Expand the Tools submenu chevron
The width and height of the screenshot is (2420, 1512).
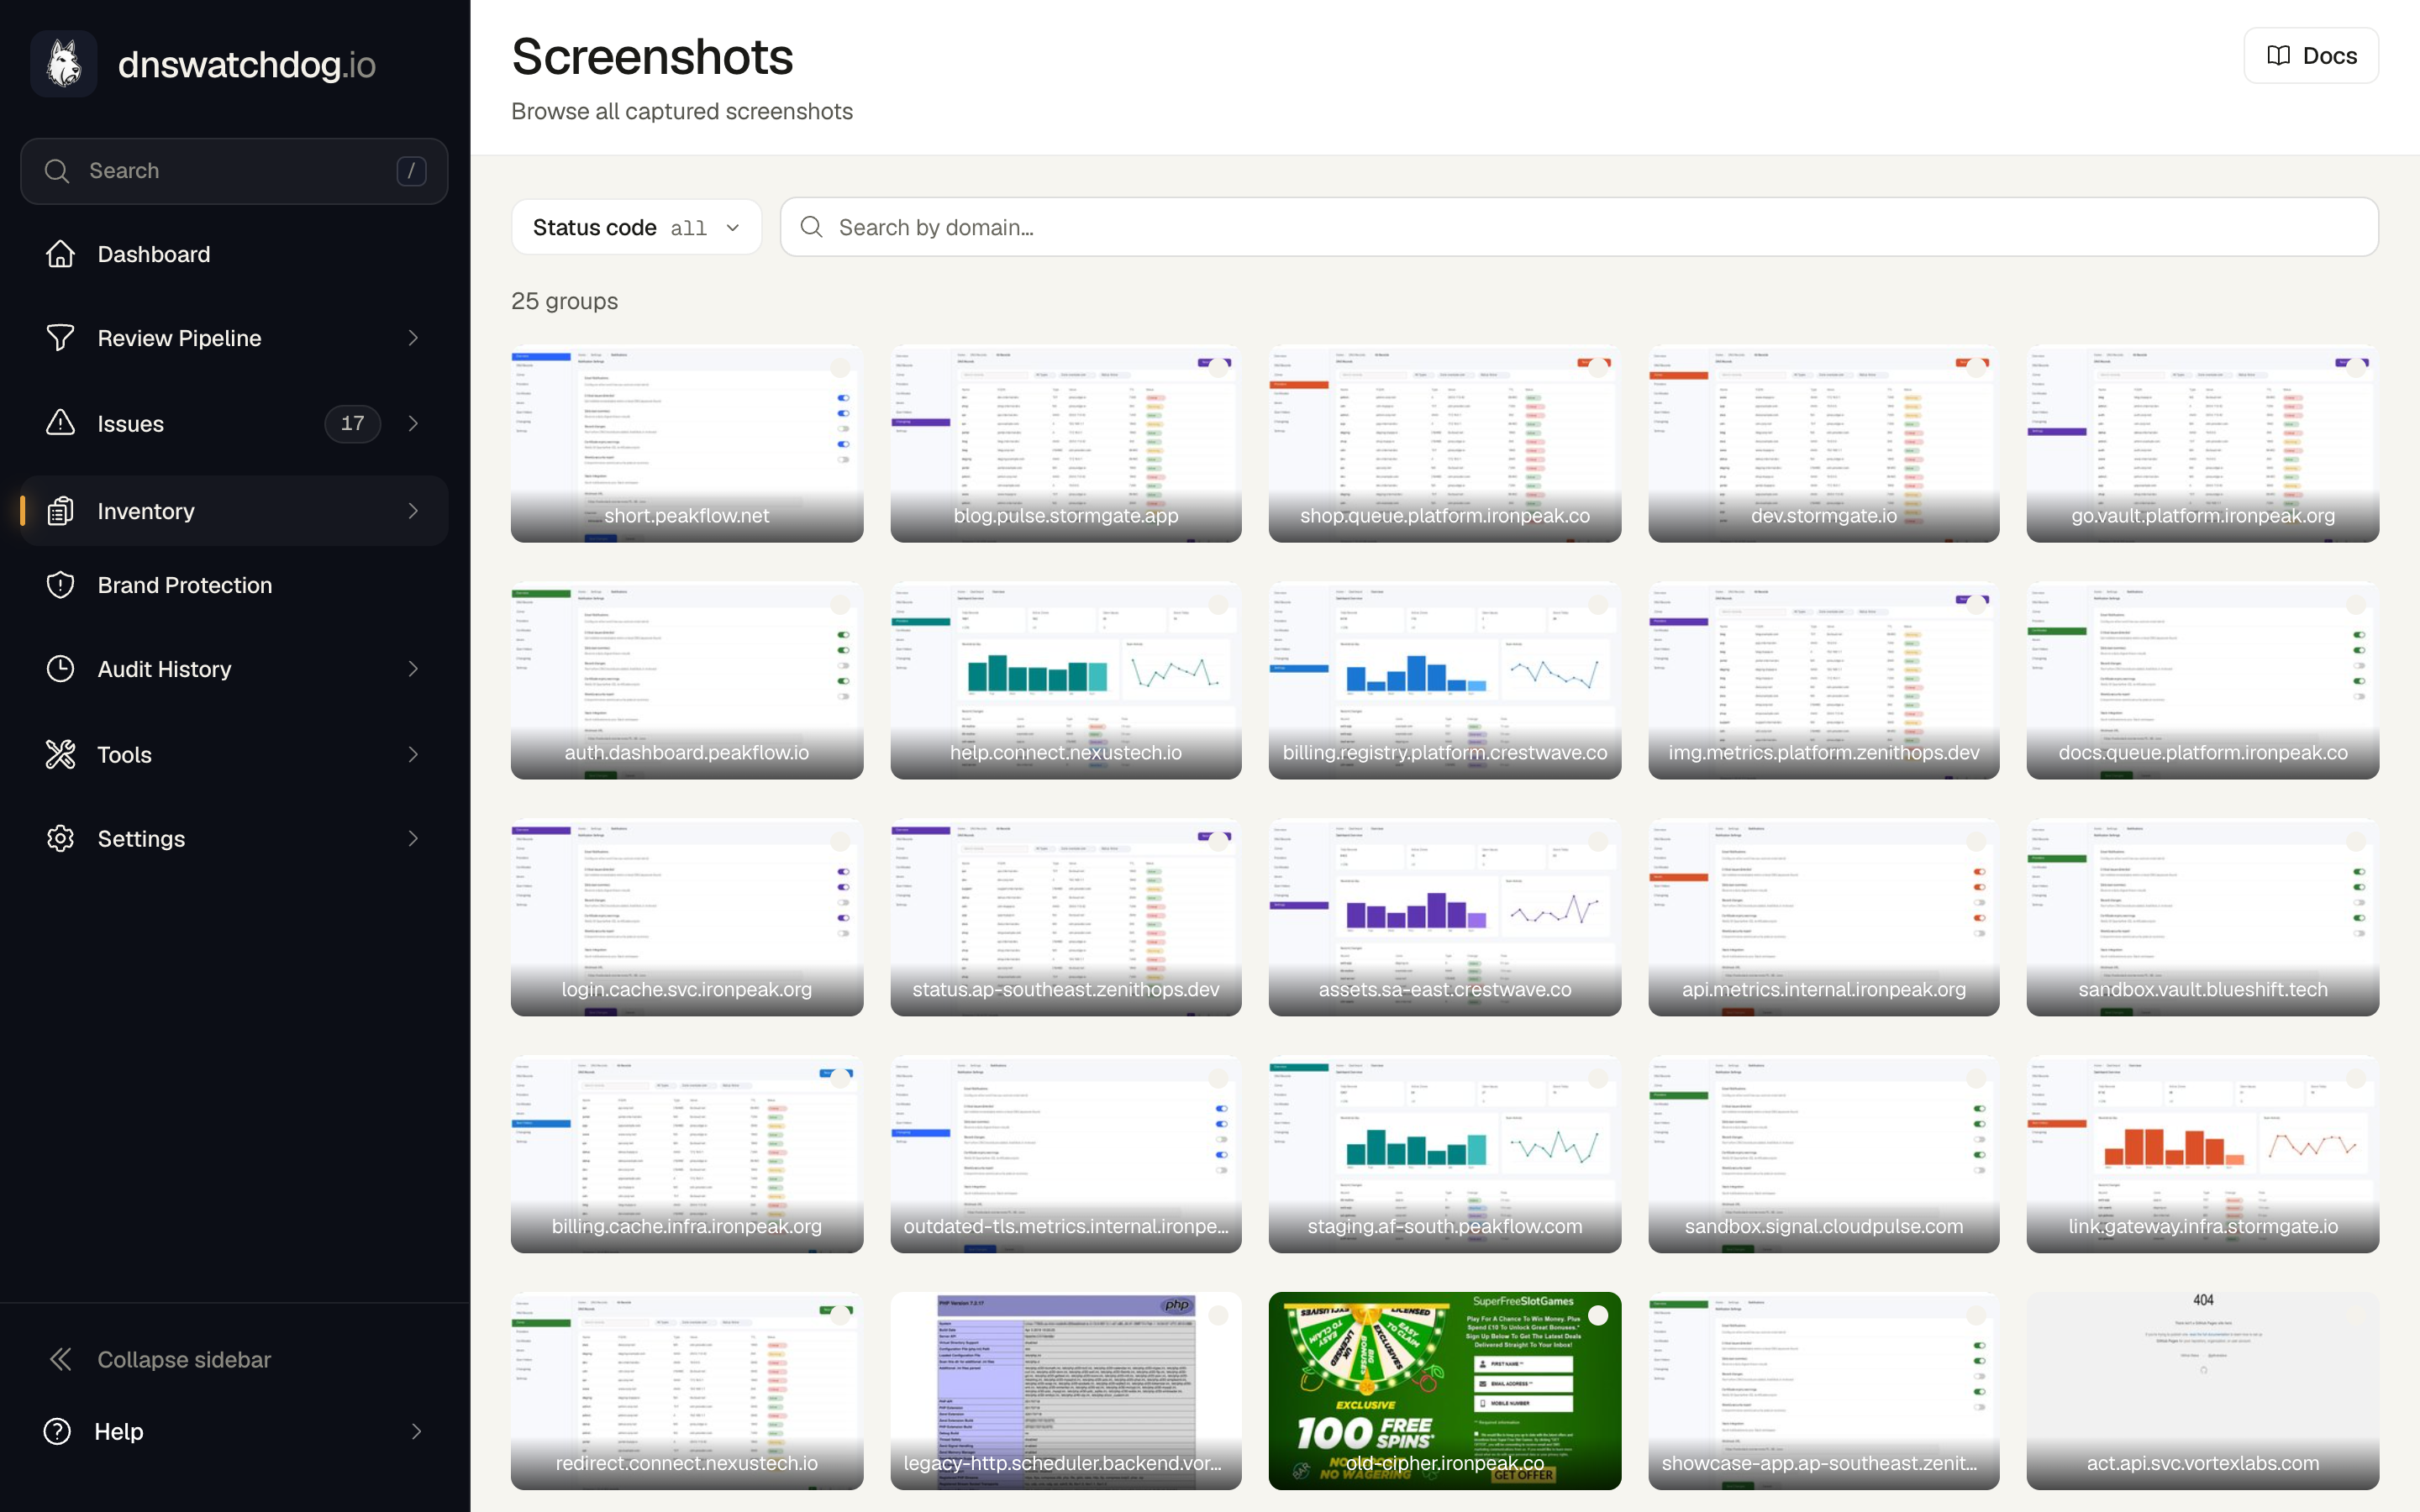tap(413, 754)
